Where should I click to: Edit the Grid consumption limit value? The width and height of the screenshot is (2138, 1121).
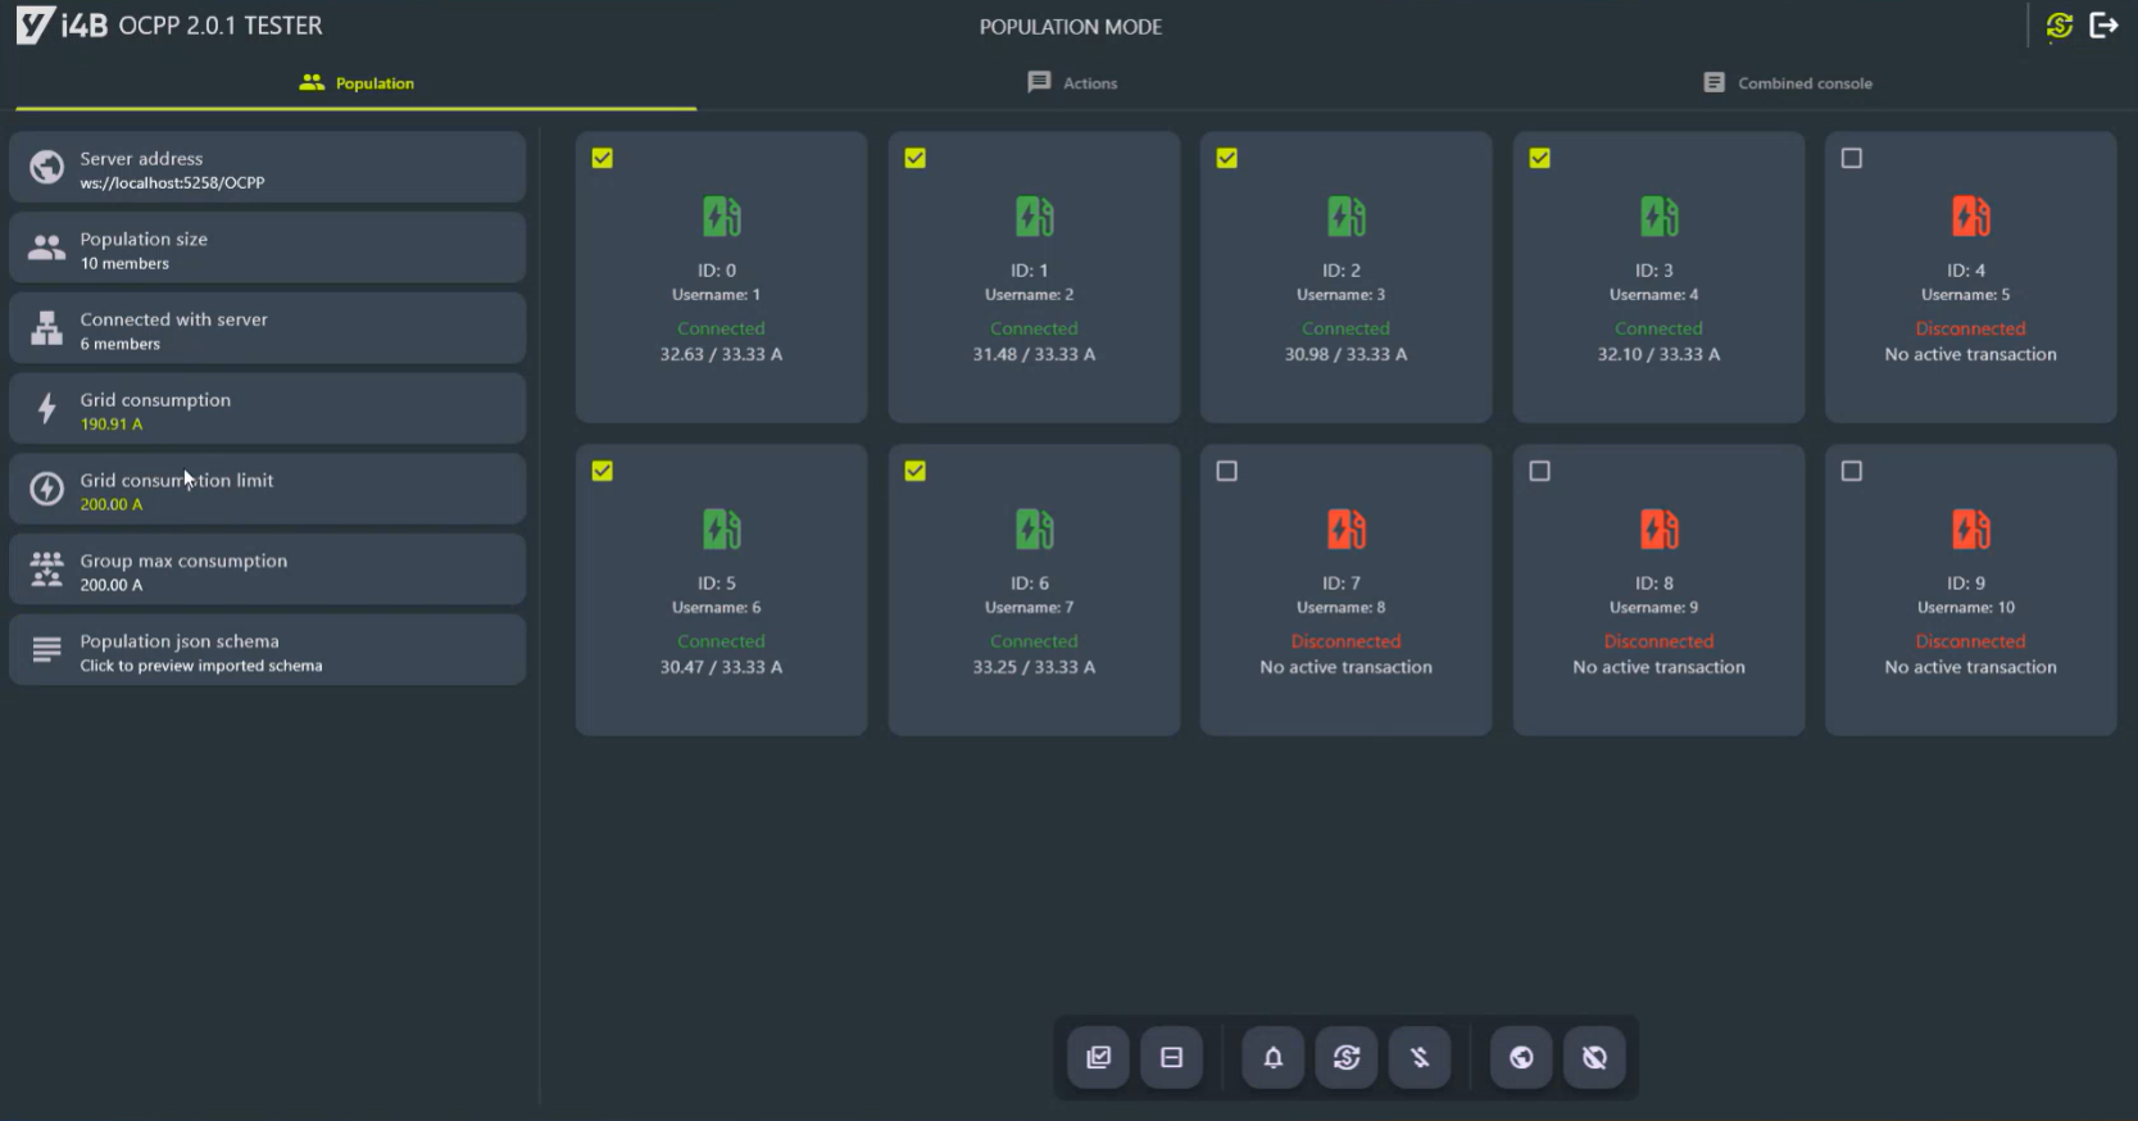[x=267, y=490]
